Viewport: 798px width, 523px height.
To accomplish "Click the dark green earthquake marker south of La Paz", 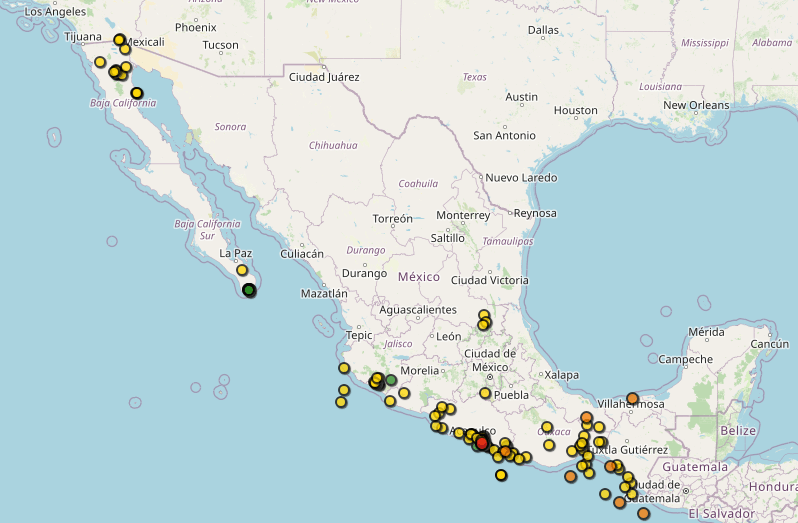I will click(249, 290).
